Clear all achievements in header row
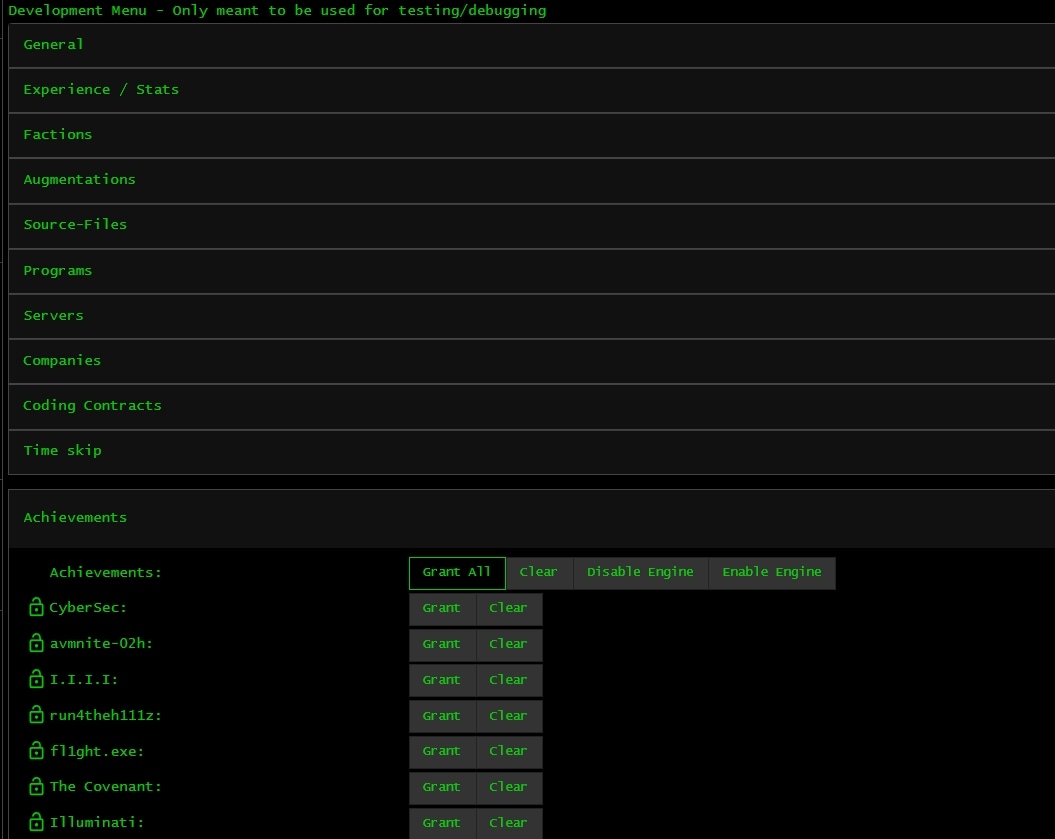Image resolution: width=1055 pixels, height=839 pixels. (x=539, y=573)
